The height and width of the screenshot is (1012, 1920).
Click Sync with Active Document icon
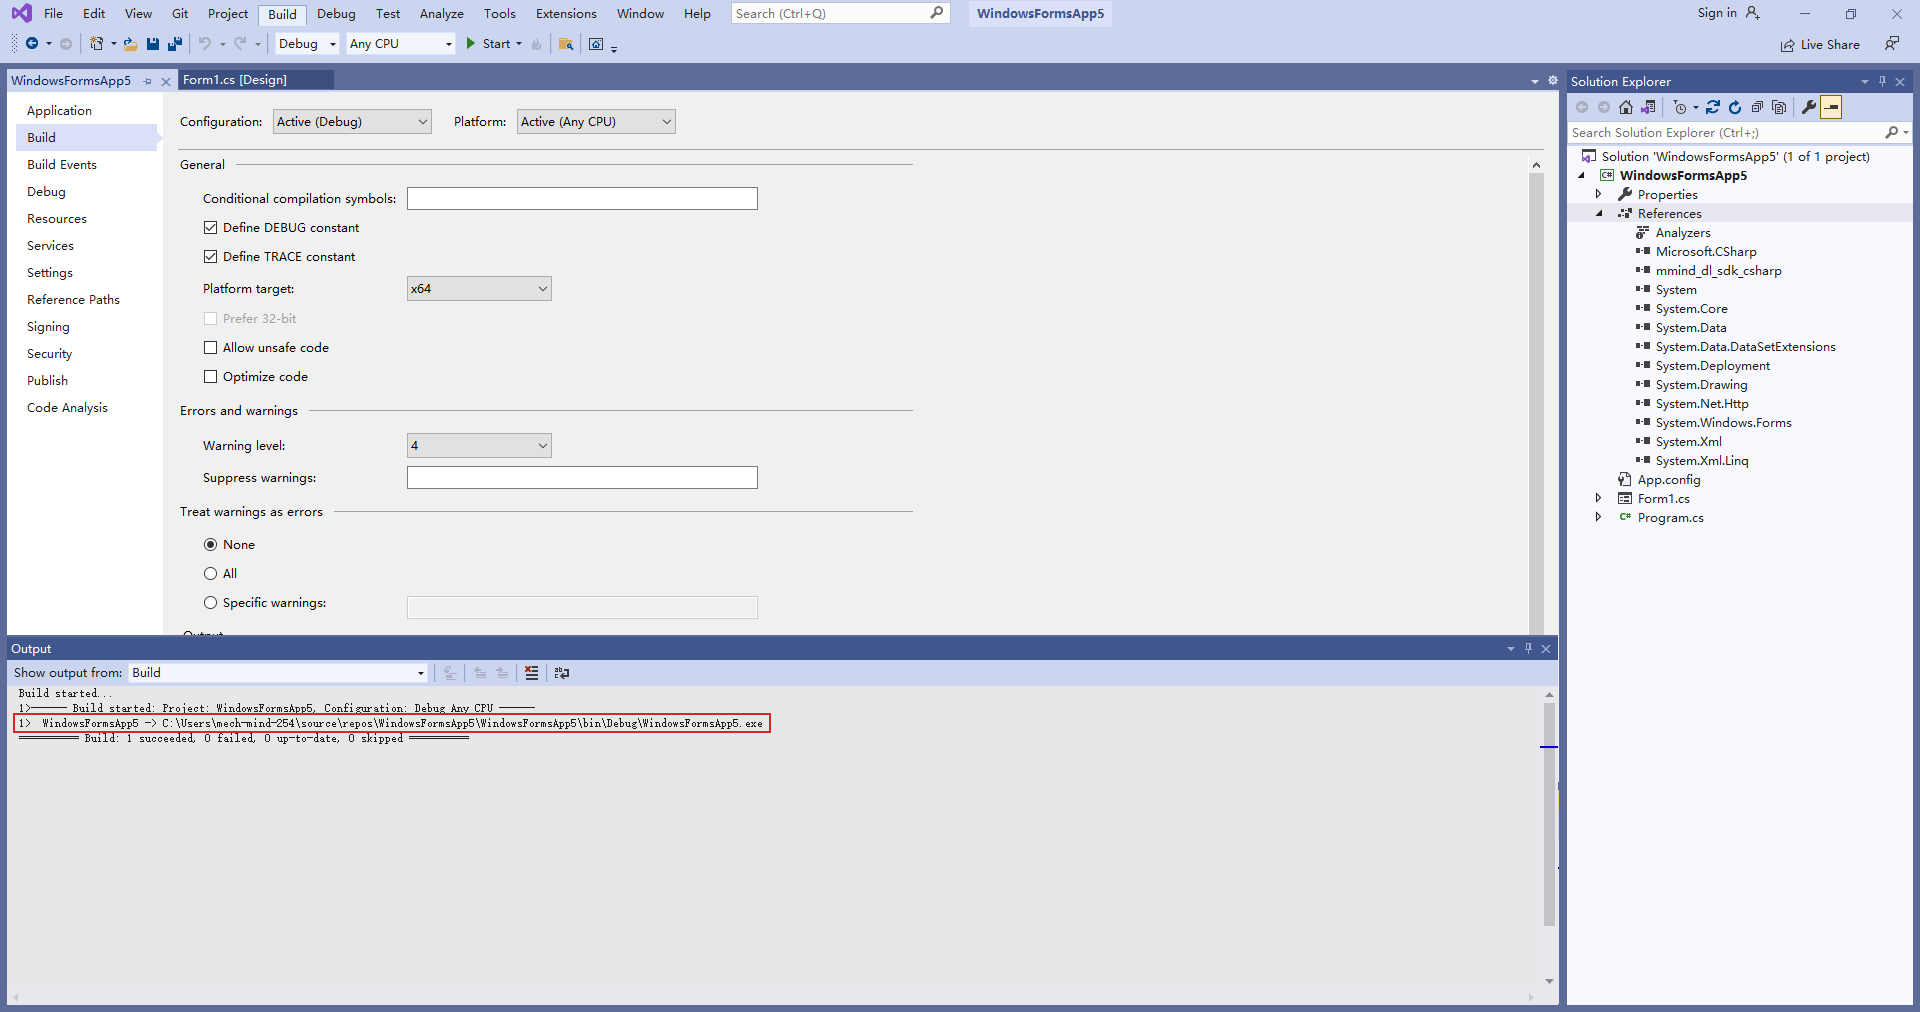(1713, 107)
